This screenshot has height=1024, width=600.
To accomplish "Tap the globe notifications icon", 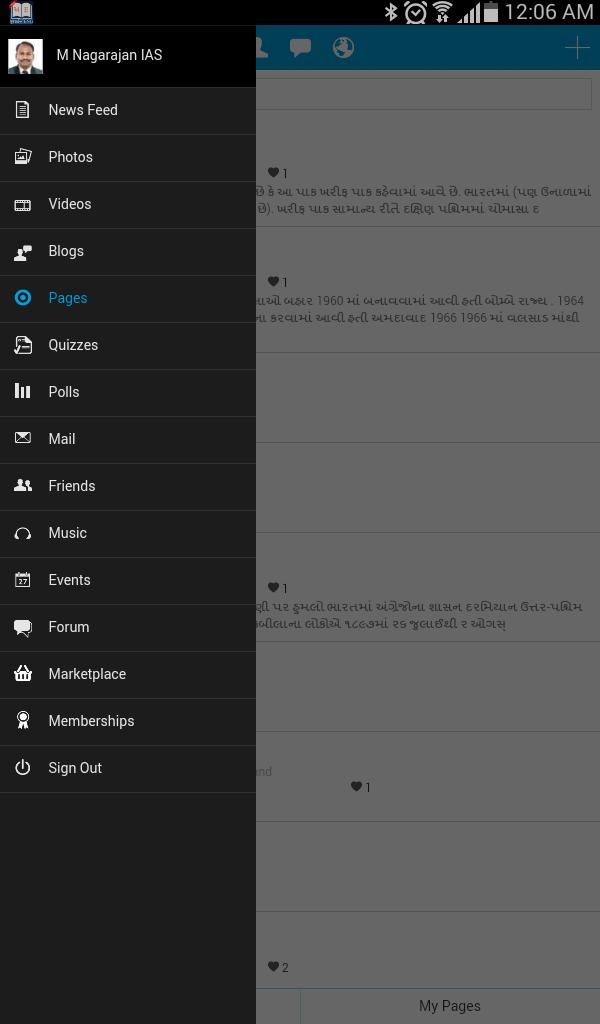I will [343, 48].
